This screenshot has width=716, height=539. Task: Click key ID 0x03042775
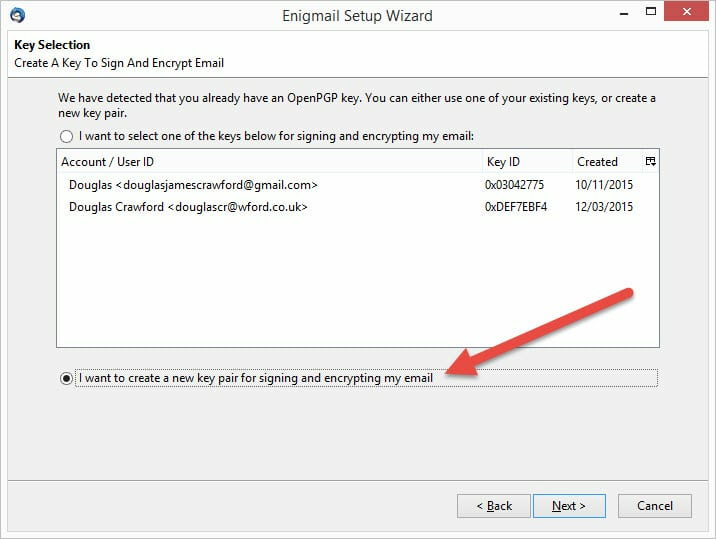pos(514,185)
